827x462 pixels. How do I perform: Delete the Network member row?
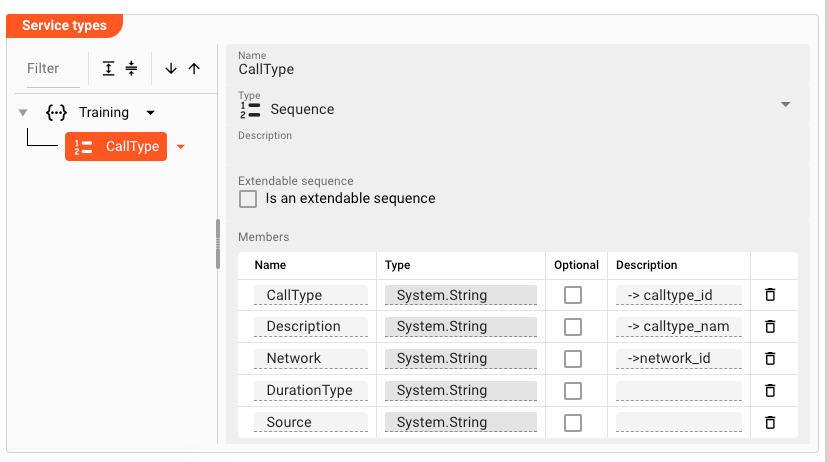click(770, 358)
